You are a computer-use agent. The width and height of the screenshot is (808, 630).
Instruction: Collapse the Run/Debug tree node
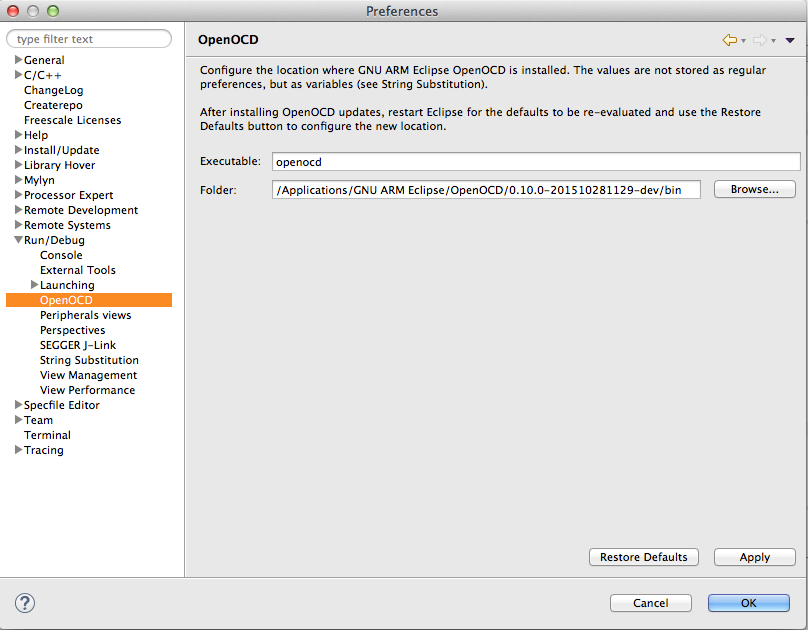pos(18,240)
